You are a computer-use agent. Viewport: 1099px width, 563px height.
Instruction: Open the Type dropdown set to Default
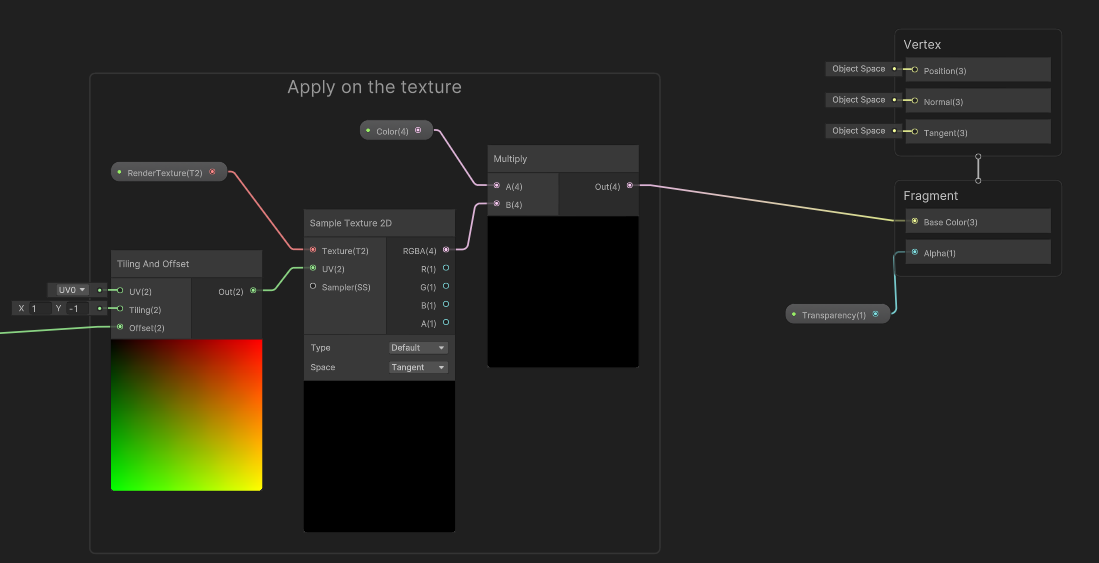(418, 348)
